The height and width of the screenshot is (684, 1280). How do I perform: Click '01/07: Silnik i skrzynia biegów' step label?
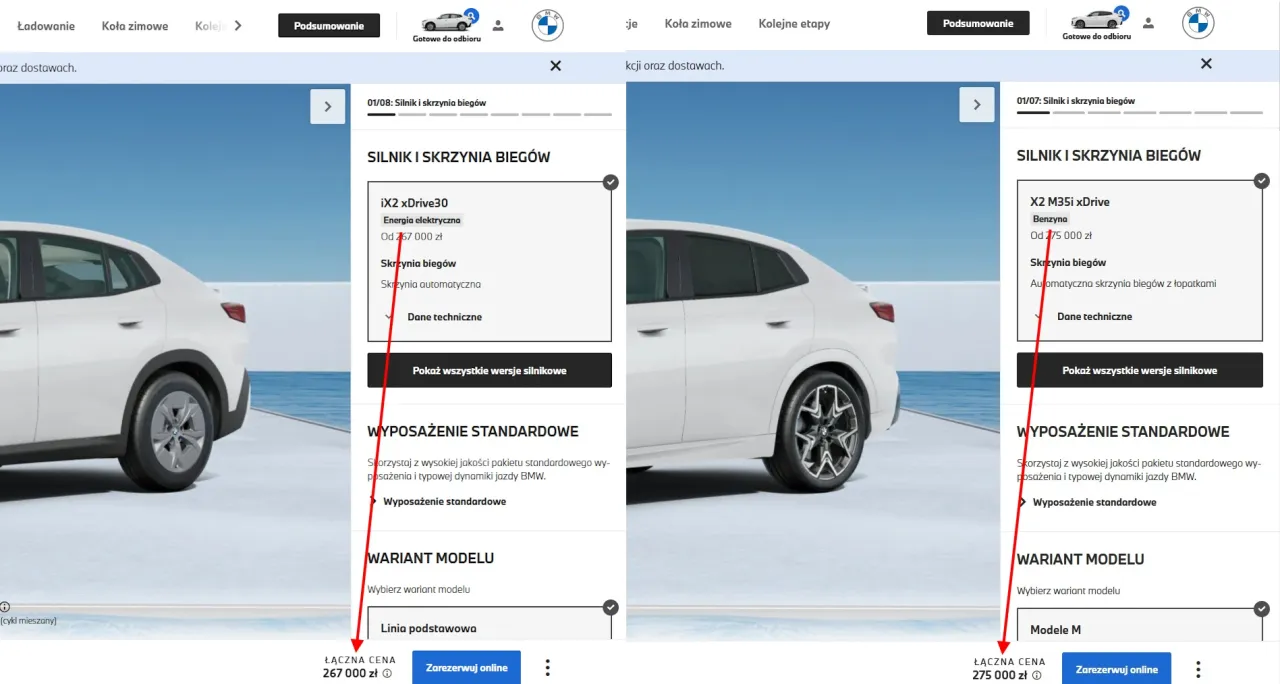[1076, 101]
